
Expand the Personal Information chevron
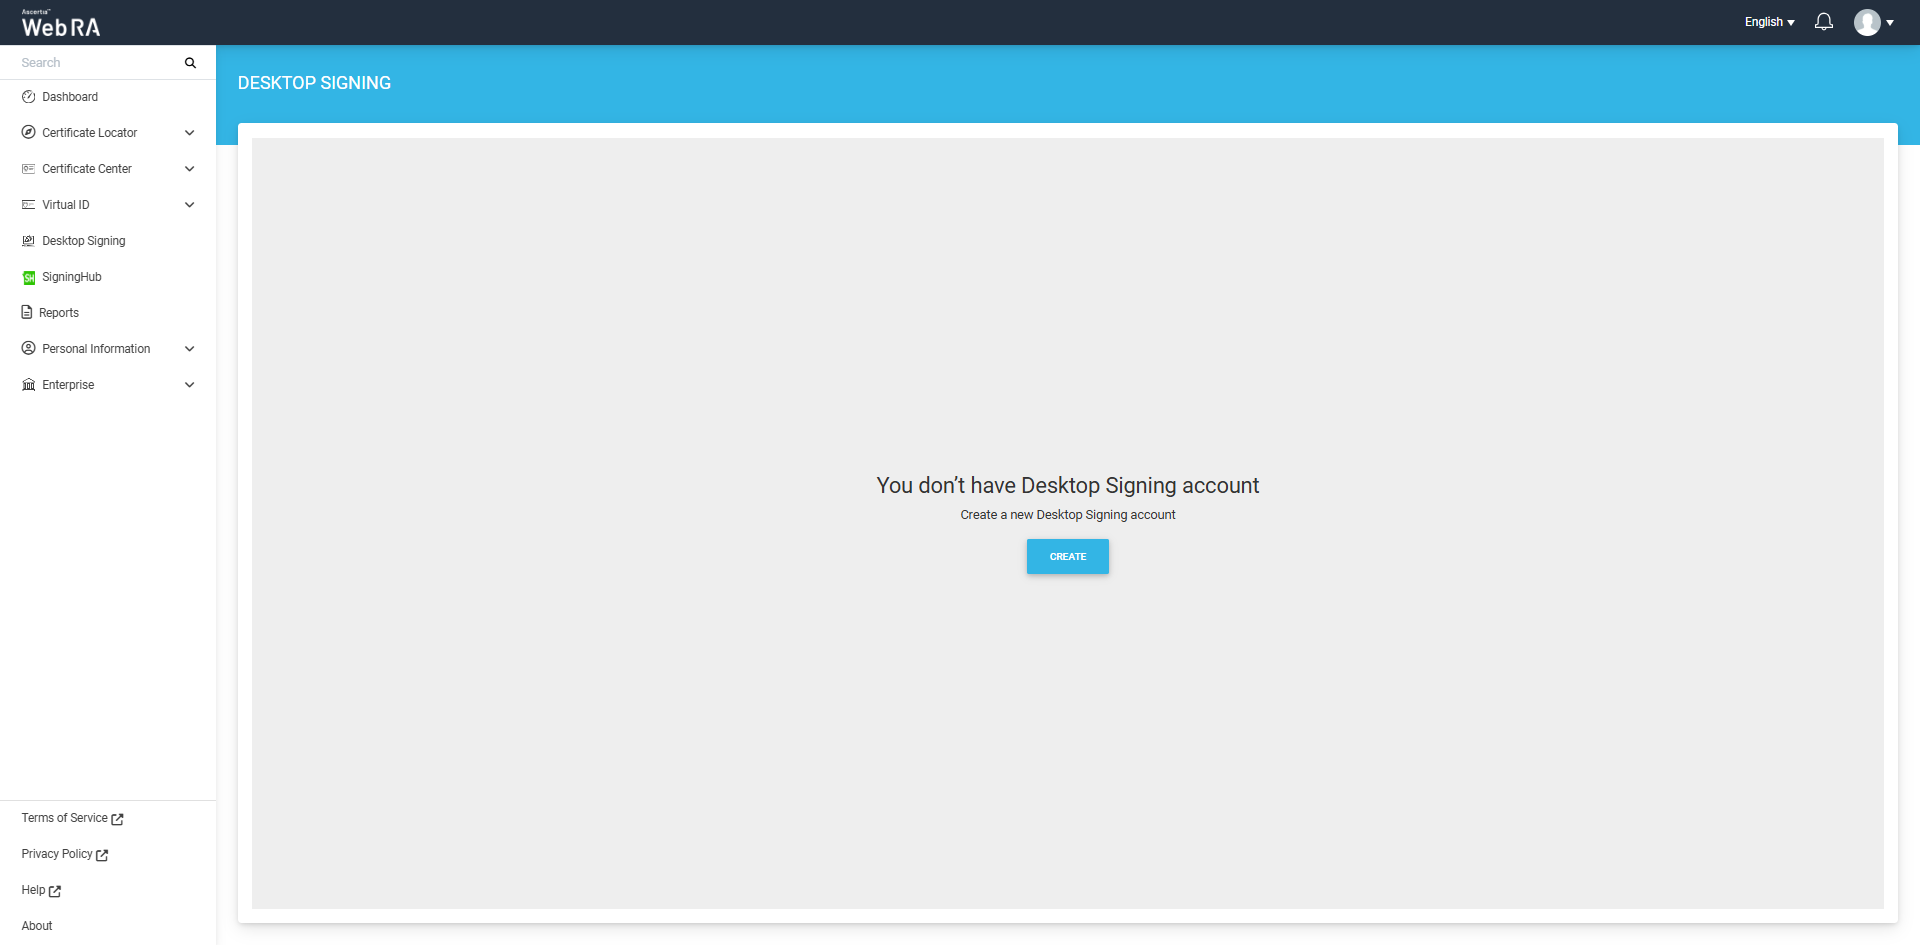tap(190, 349)
